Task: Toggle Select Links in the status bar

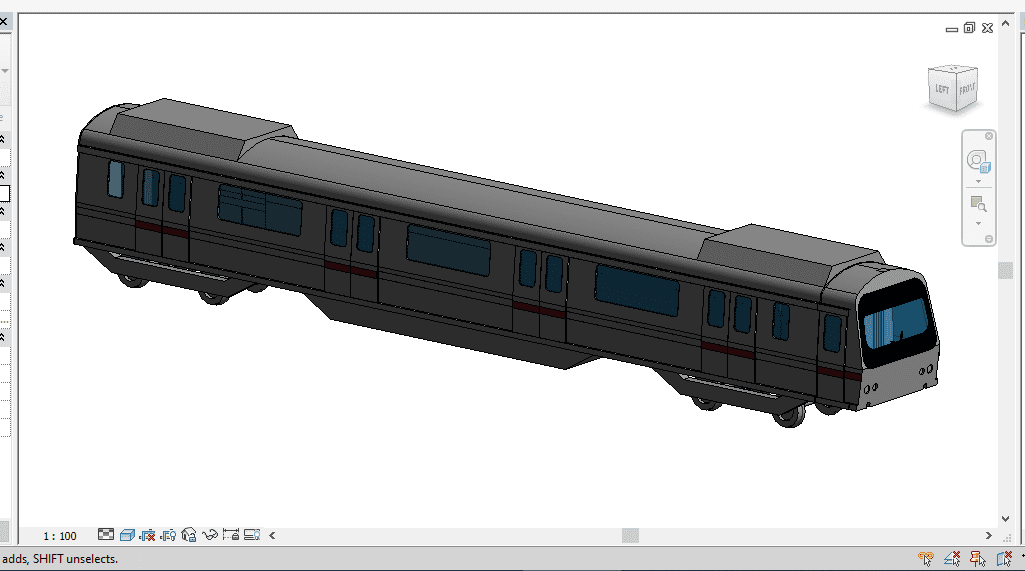Action: pyautogui.click(x=927, y=559)
